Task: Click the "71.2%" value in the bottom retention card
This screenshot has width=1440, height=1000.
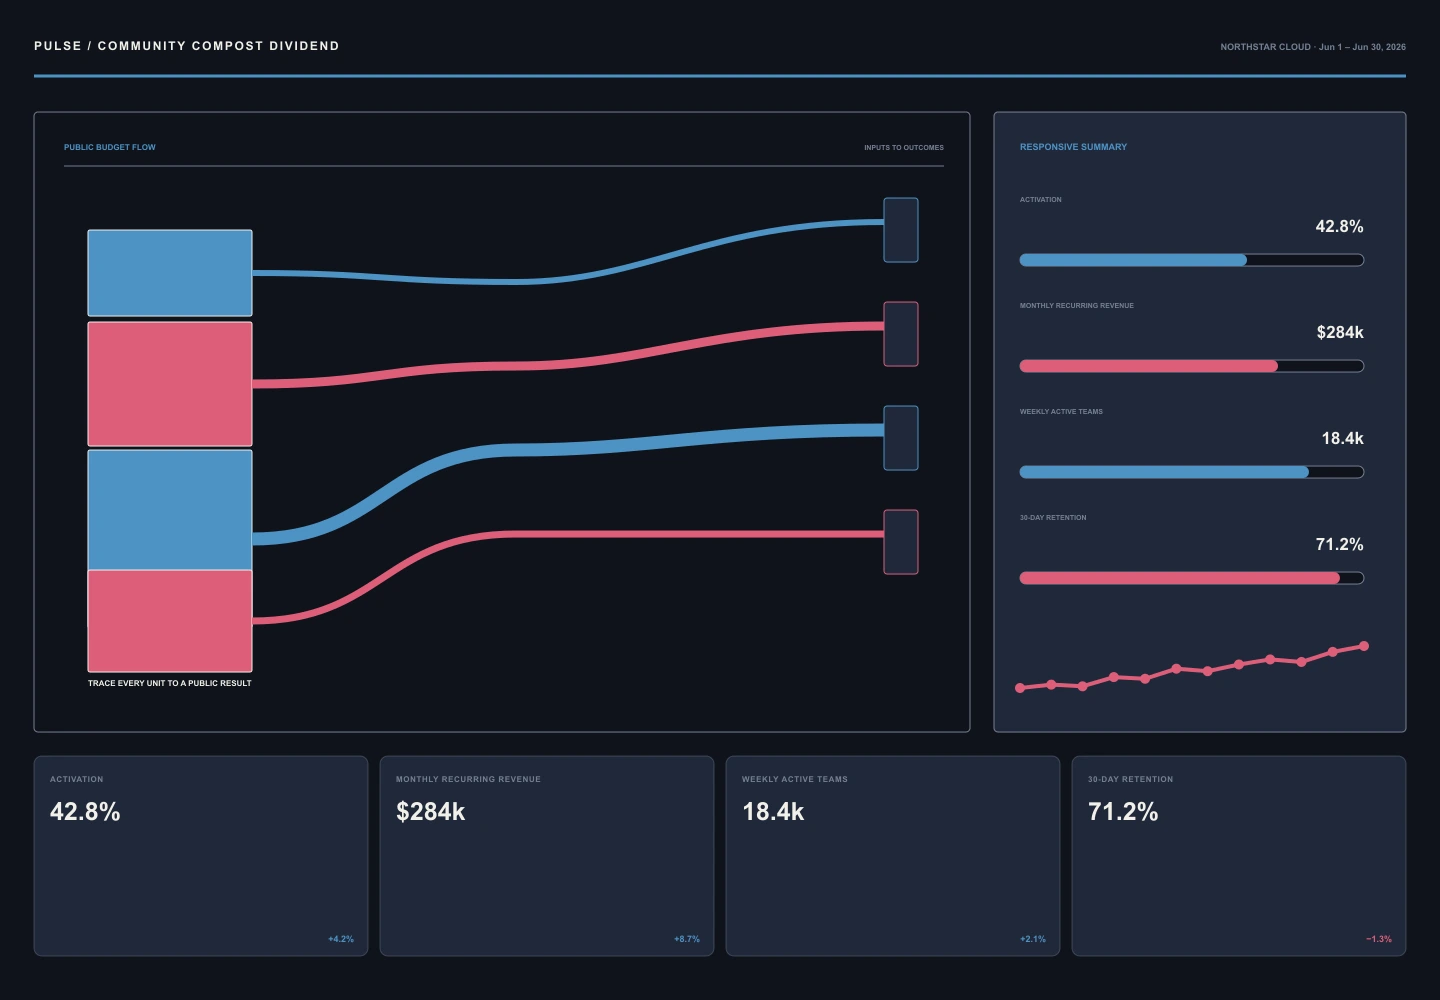Action: (1123, 812)
